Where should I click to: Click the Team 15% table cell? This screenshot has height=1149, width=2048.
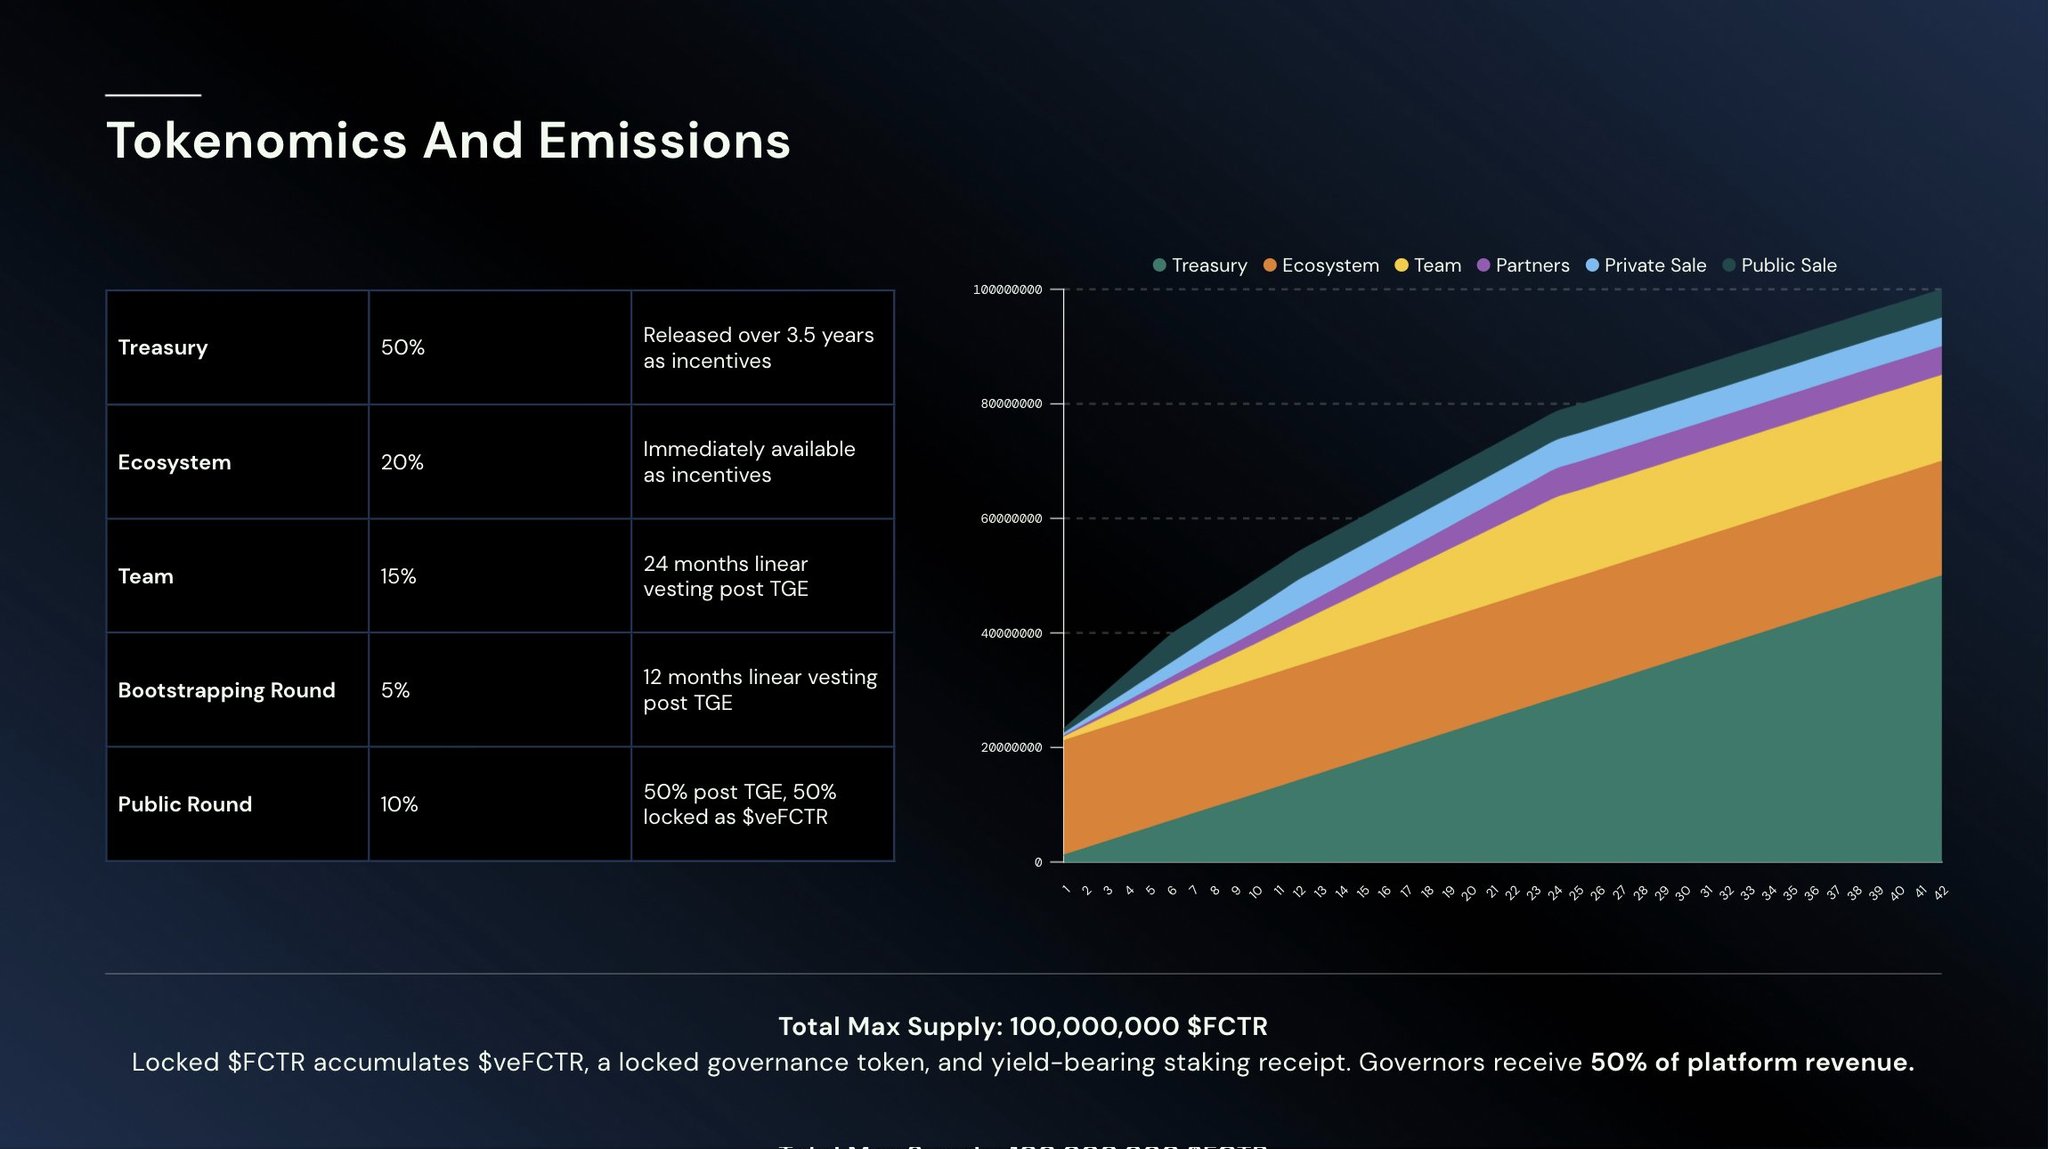[x=398, y=576]
